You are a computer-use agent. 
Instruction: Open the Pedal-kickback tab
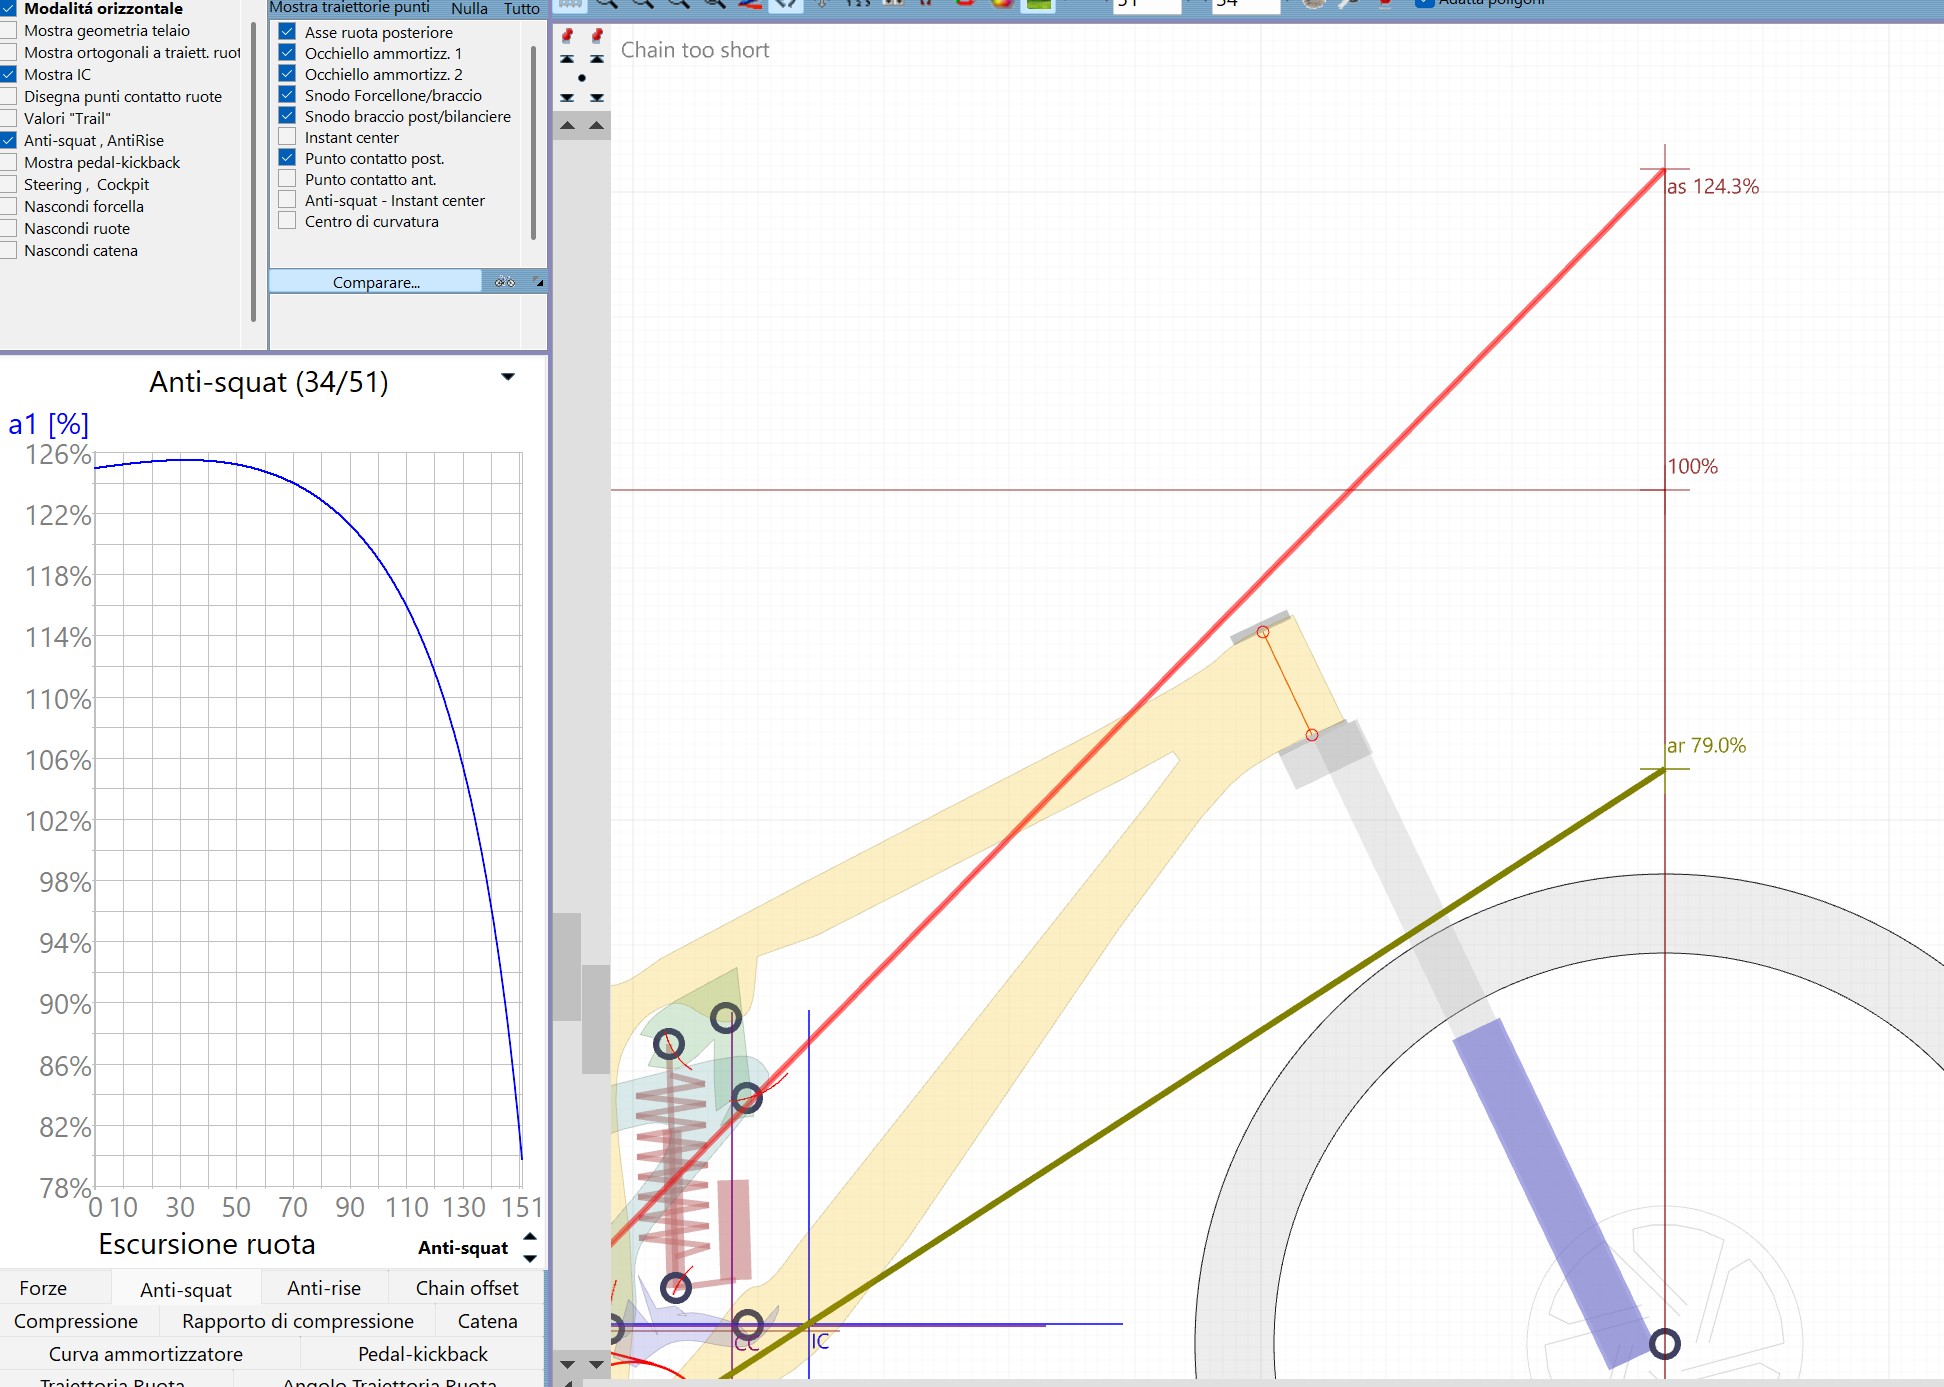tap(423, 1354)
